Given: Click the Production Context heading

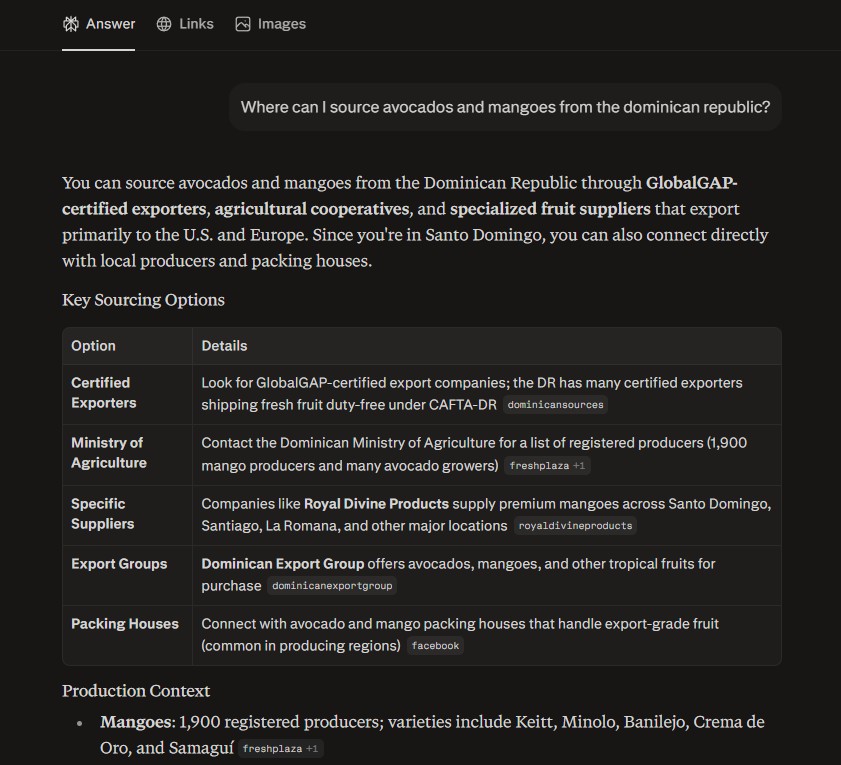Looking at the screenshot, I should point(136,691).
